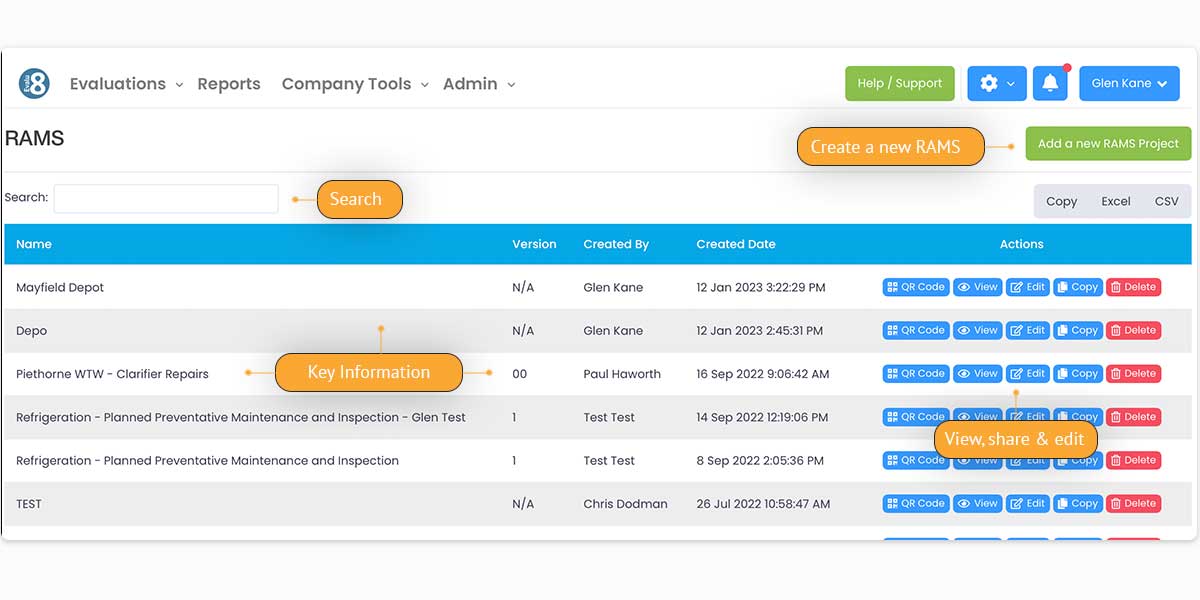Export the table to Excel

tap(1115, 201)
